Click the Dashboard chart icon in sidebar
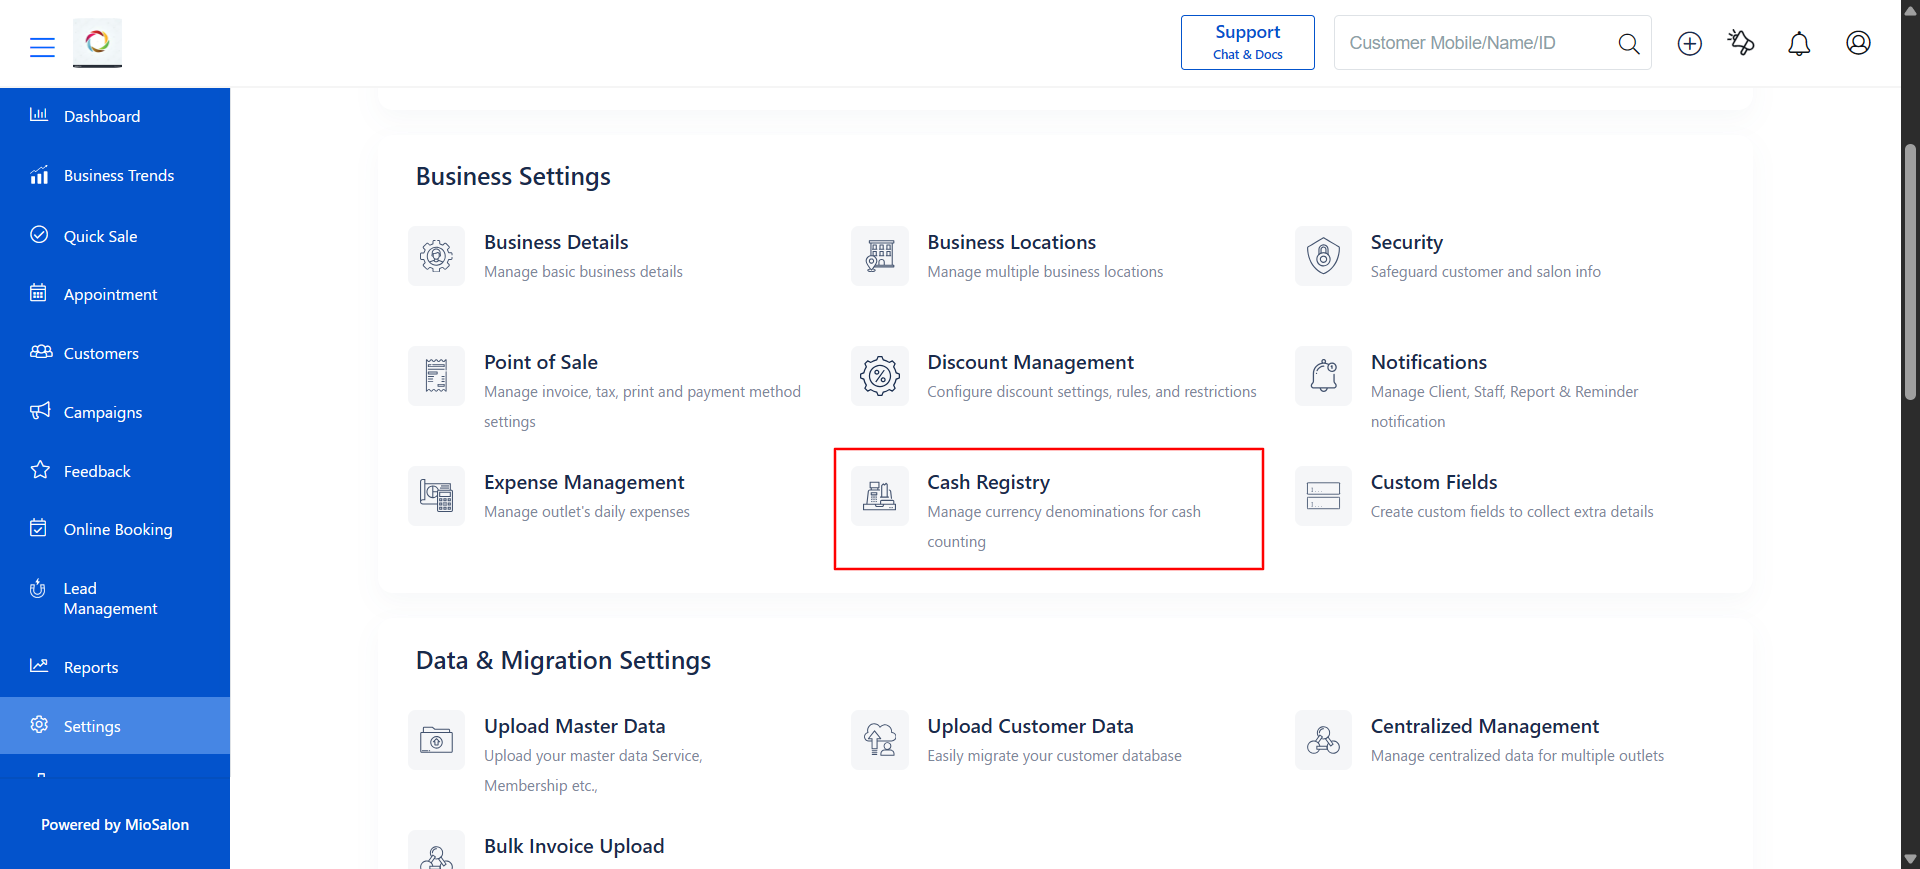Screen dimensions: 1920x869 (39, 115)
